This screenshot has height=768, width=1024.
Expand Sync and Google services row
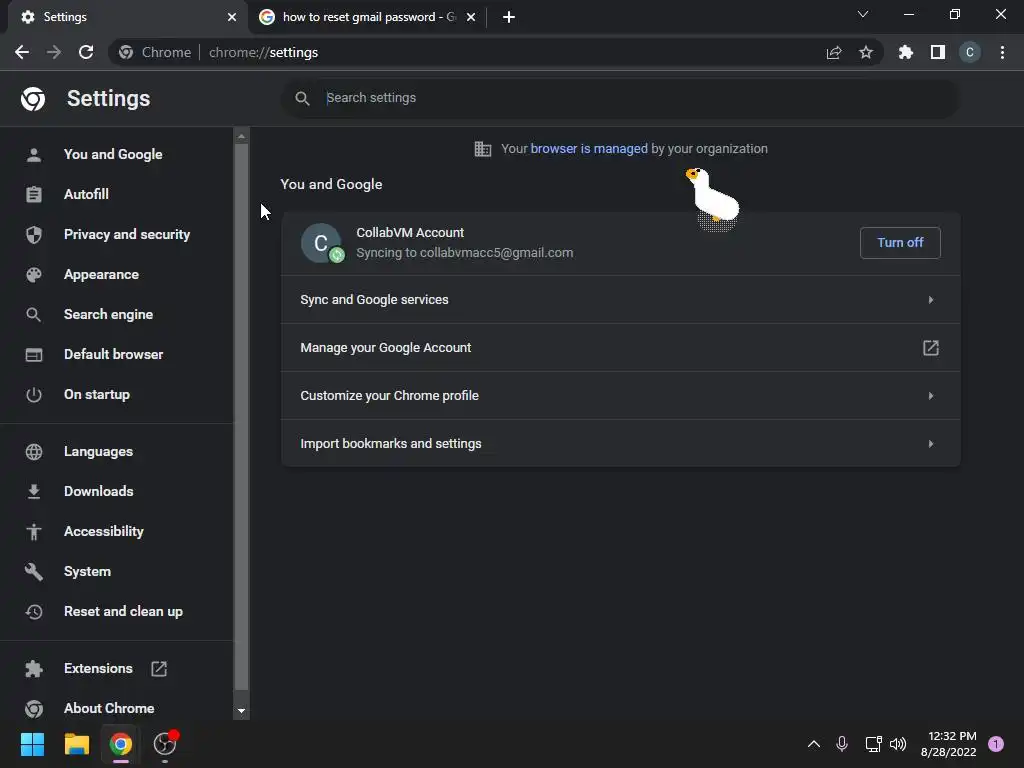(620, 300)
